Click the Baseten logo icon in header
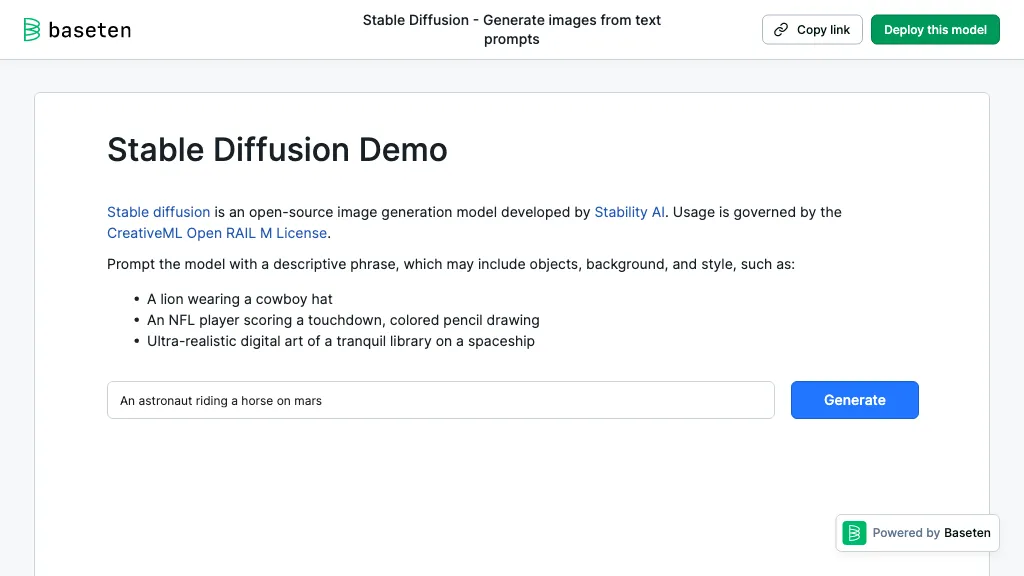Image resolution: width=1024 pixels, height=576 pixels. 33,30
